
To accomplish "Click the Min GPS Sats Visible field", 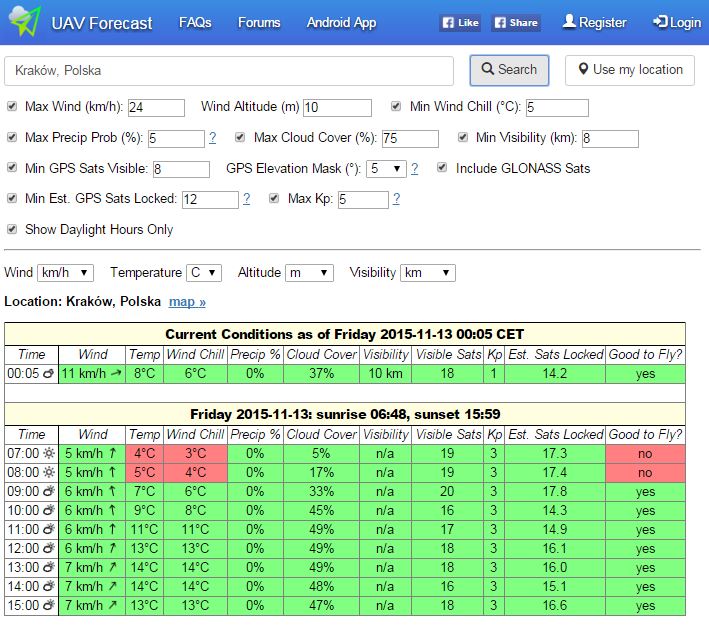I will 181,169.
